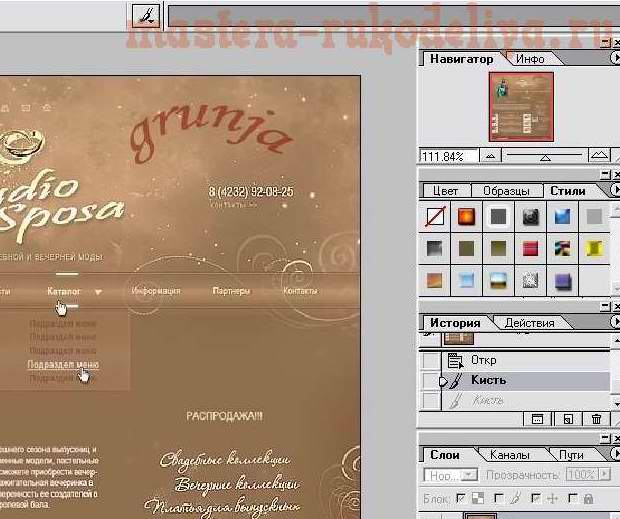Toggle lock image pixels checkbox near brush

[499, 498]
